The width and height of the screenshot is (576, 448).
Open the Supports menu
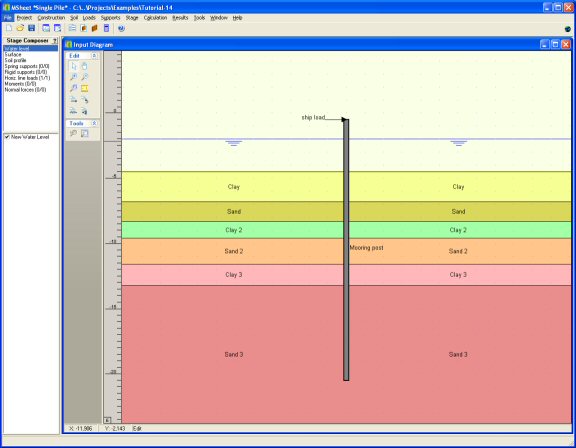click(111, 18)
